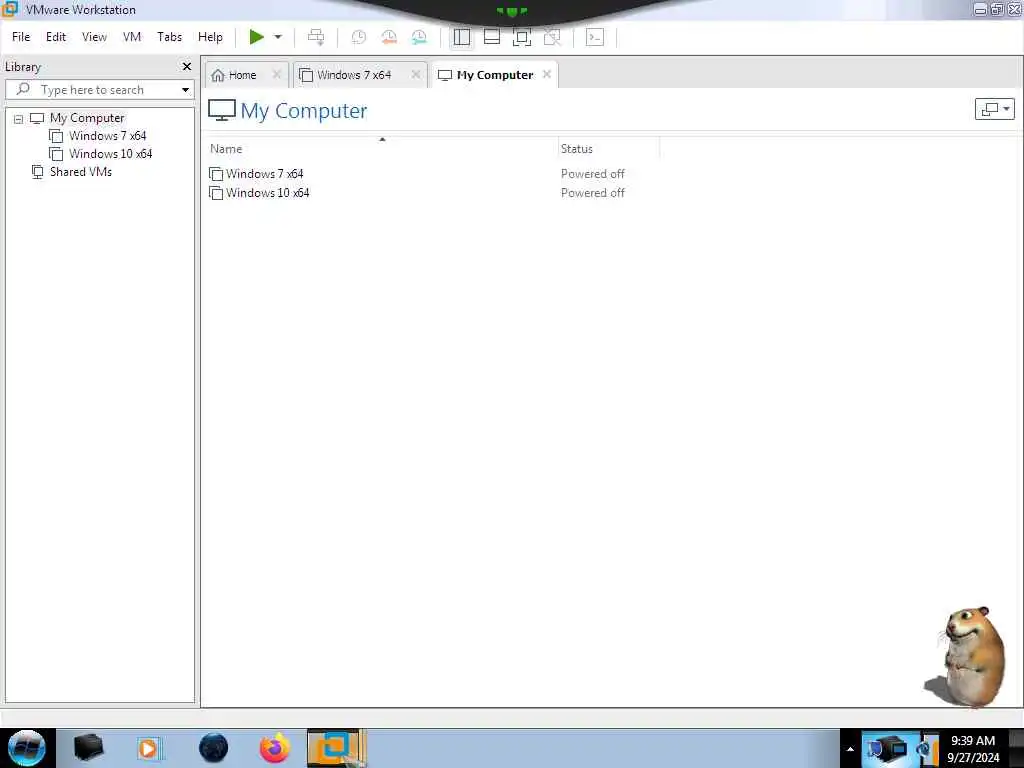Click the Unity mode icon
The width and height of the screenshot is (1024, 768).
pos(552,37)
